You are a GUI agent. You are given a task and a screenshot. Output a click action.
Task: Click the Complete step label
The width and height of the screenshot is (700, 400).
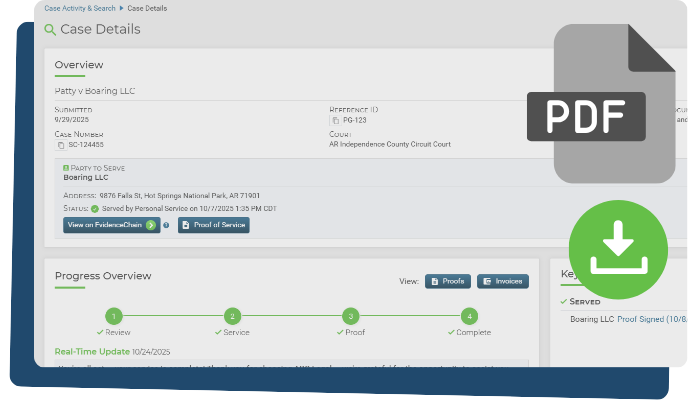pos(474,332)
